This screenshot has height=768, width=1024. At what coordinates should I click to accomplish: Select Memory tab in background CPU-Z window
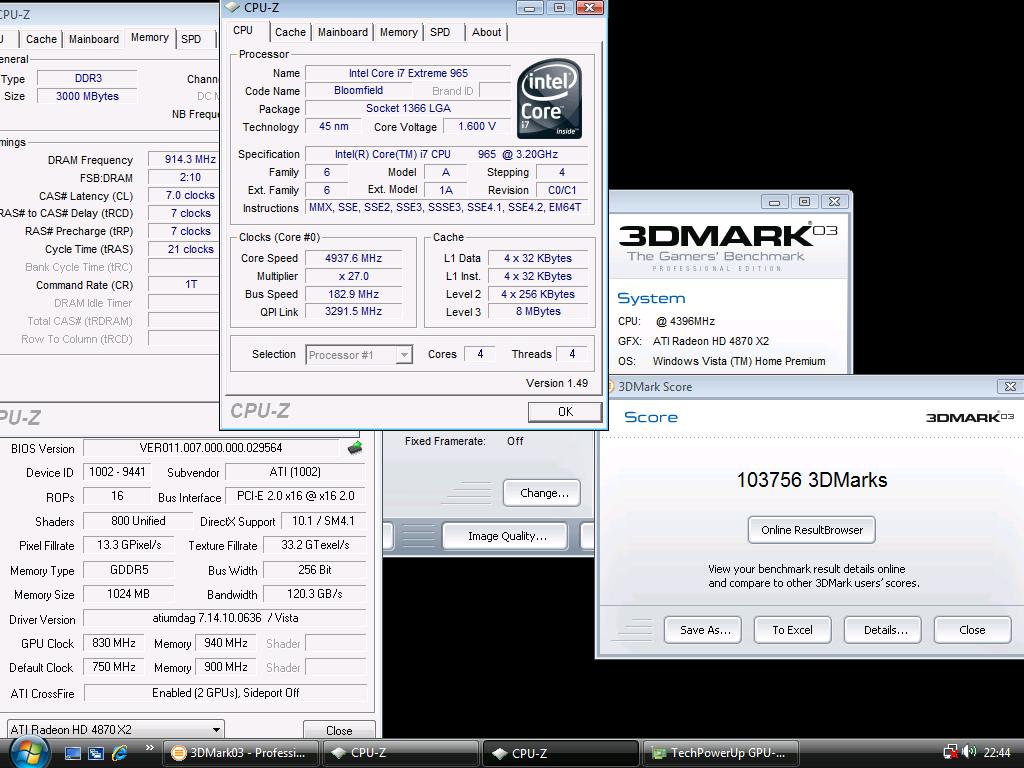150,38
